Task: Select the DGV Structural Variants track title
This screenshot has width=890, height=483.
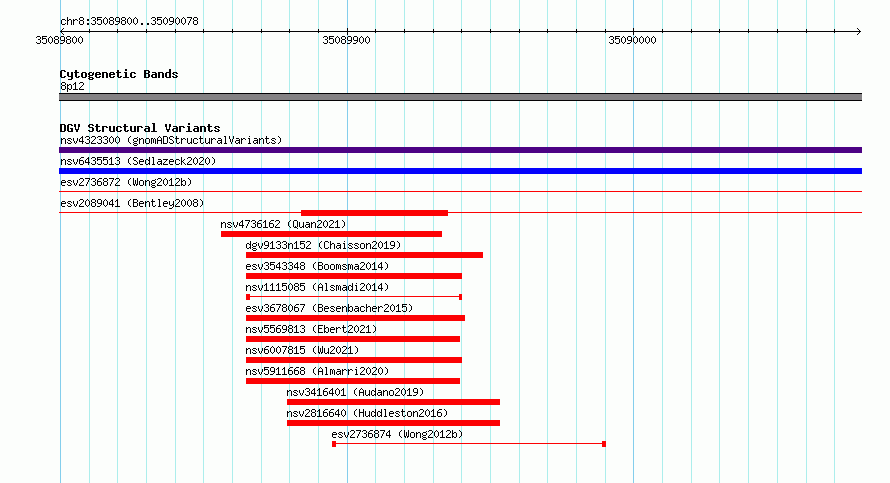Action: [140, 128]
